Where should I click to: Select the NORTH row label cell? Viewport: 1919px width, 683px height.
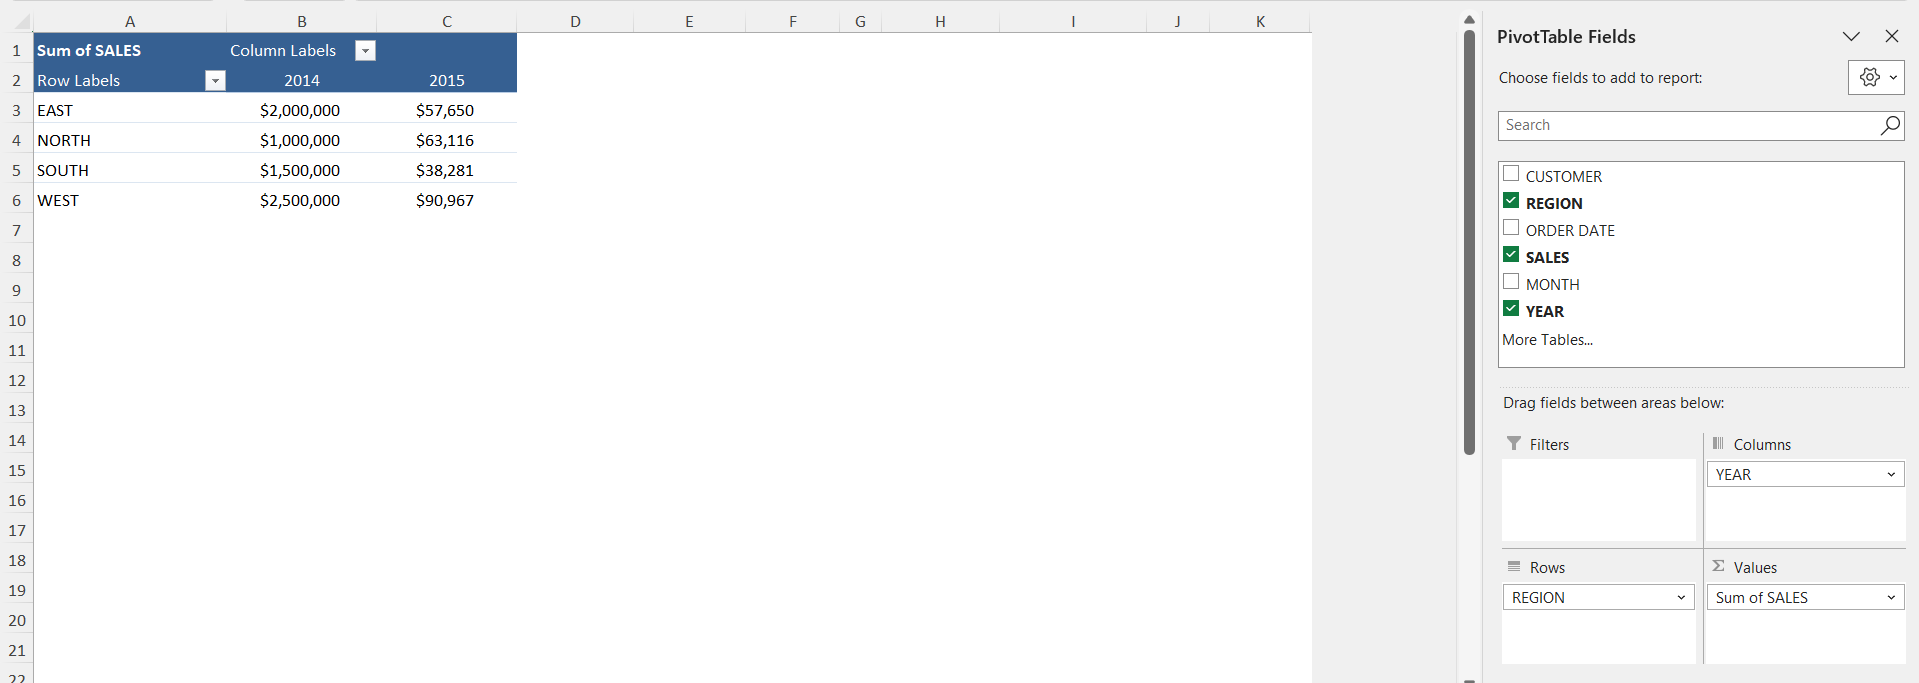coord(130,140)
